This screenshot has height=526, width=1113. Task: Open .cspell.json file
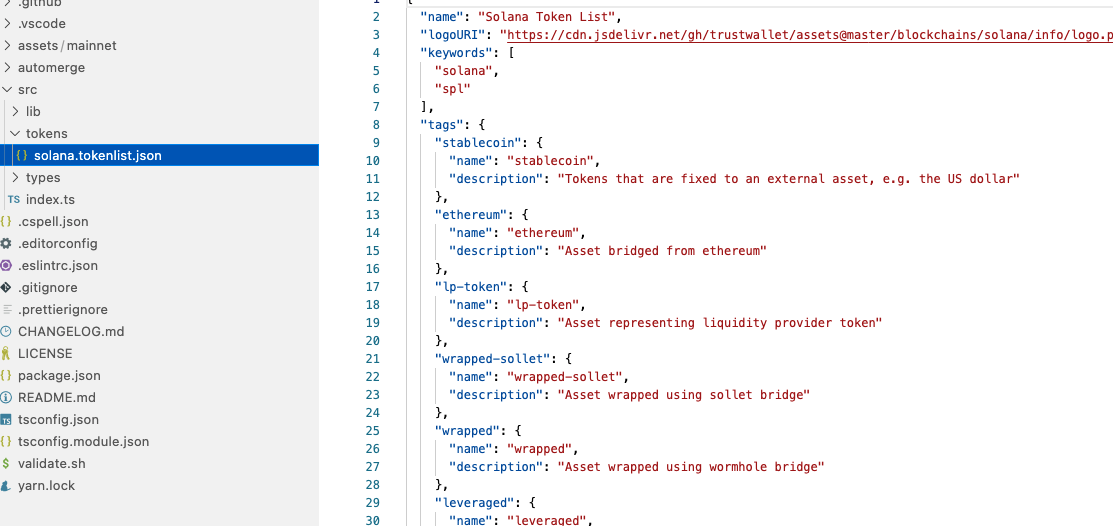(x=53, y=221)
